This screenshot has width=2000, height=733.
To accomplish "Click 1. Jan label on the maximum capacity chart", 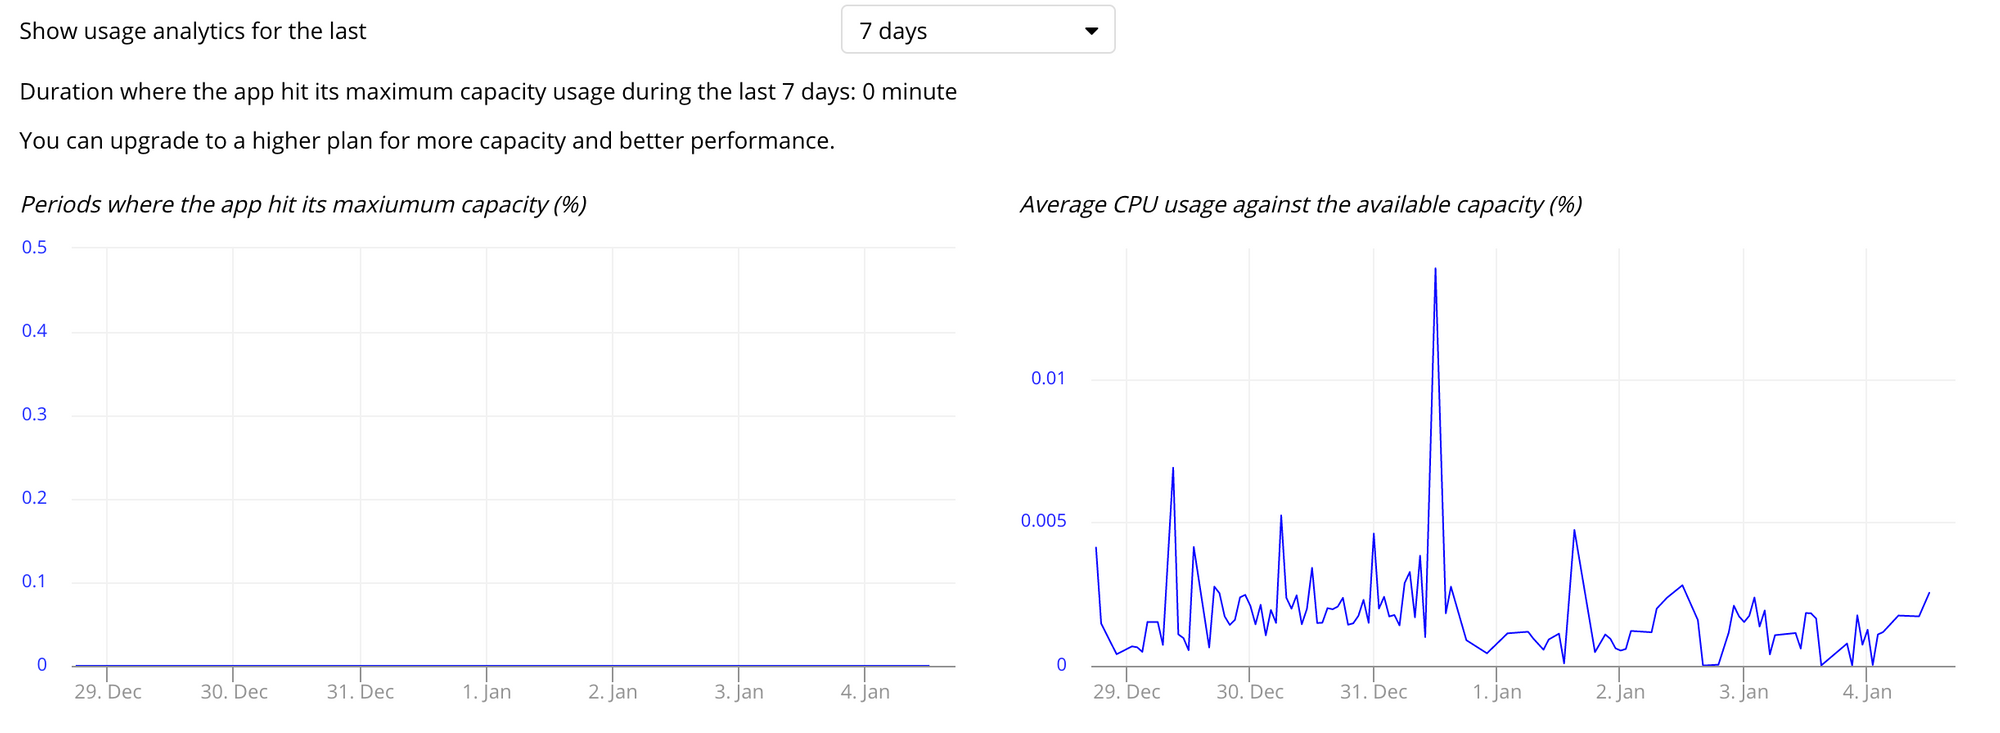I will coord(487,692).
